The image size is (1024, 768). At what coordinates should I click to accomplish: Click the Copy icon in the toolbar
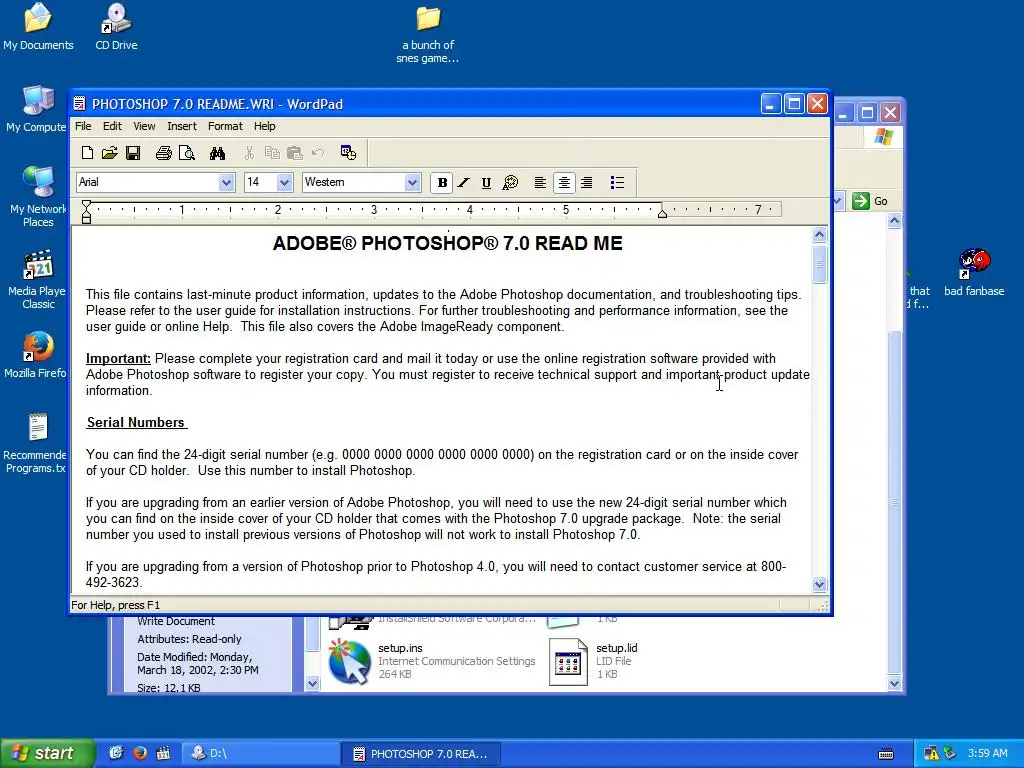point(272,153)
